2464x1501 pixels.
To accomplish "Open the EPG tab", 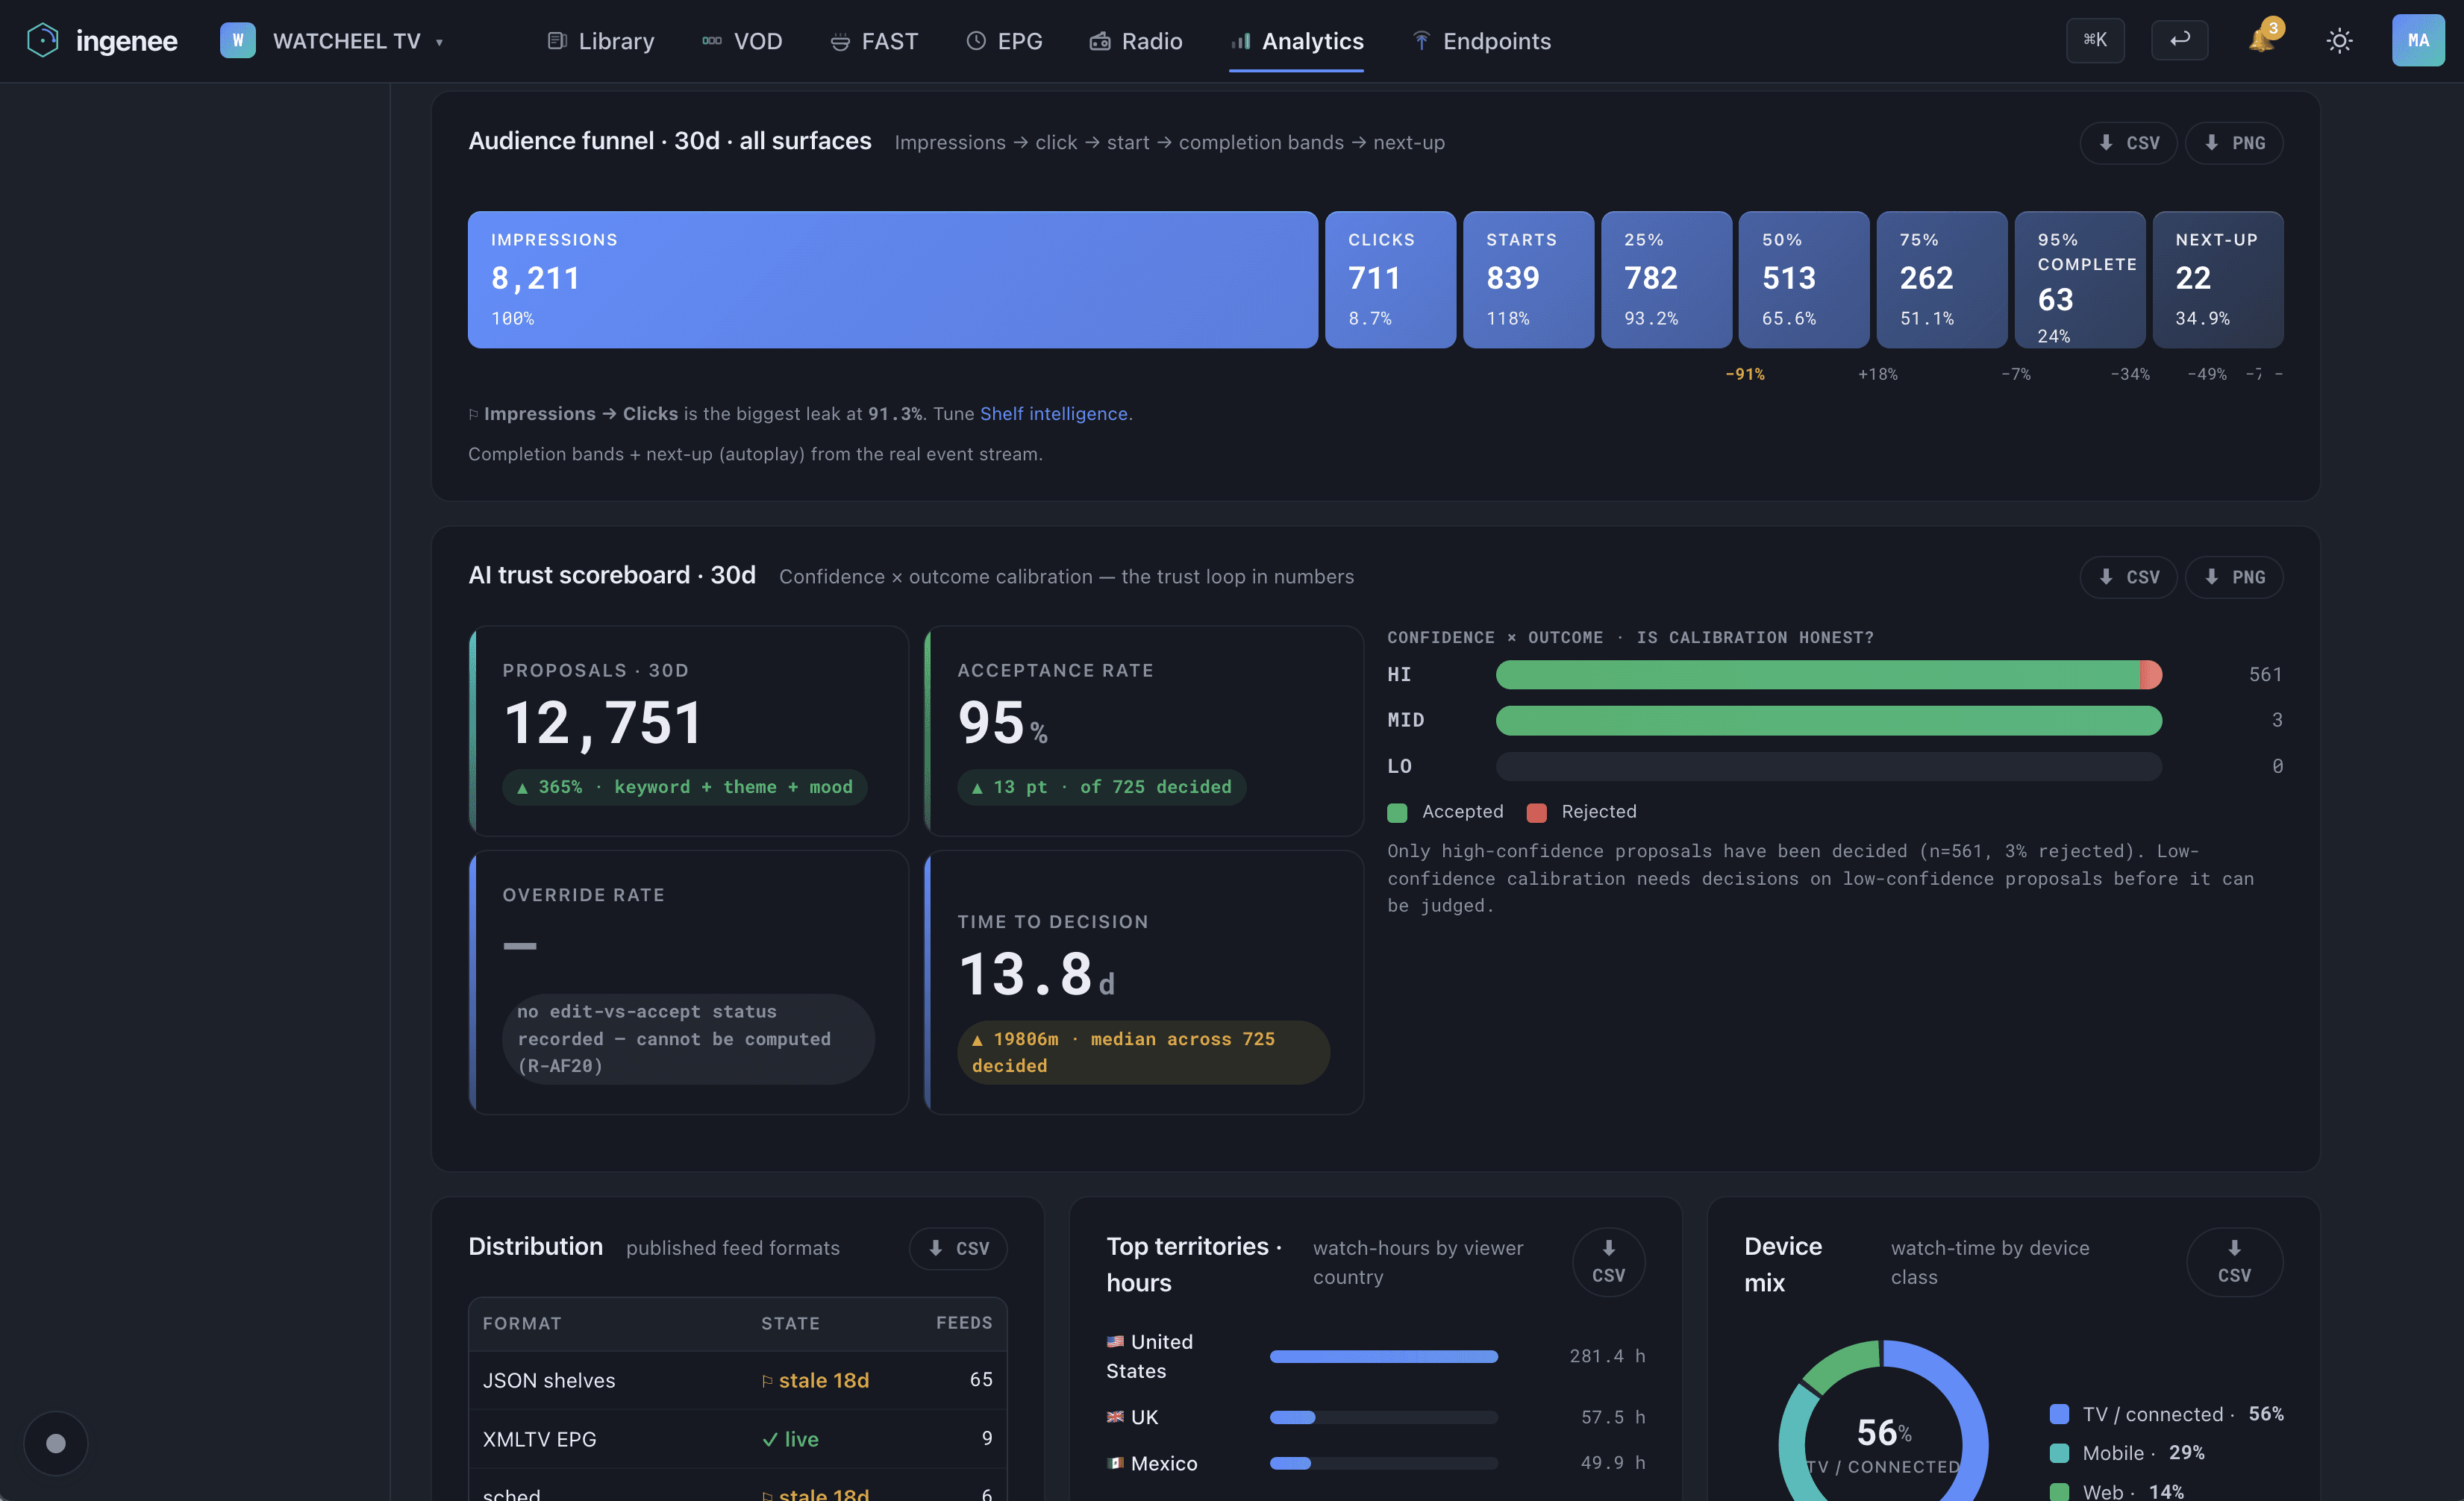I will tap(1004, 41).
